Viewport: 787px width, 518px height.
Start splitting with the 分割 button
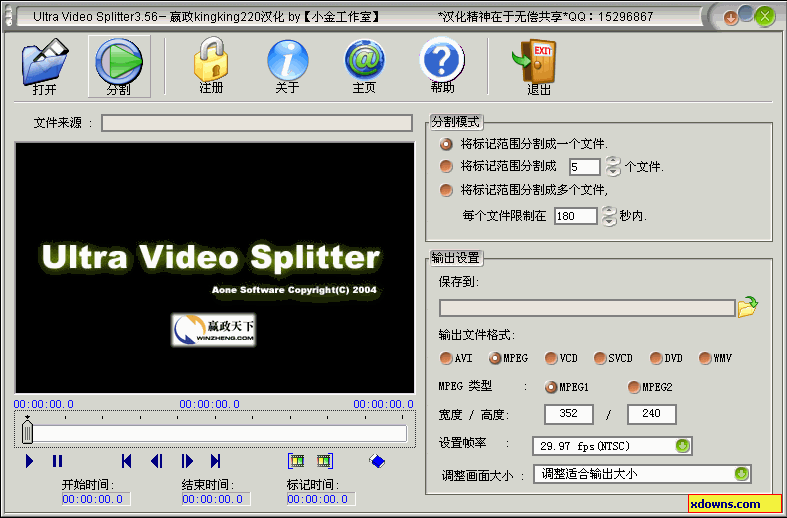[x=119, y=66]
